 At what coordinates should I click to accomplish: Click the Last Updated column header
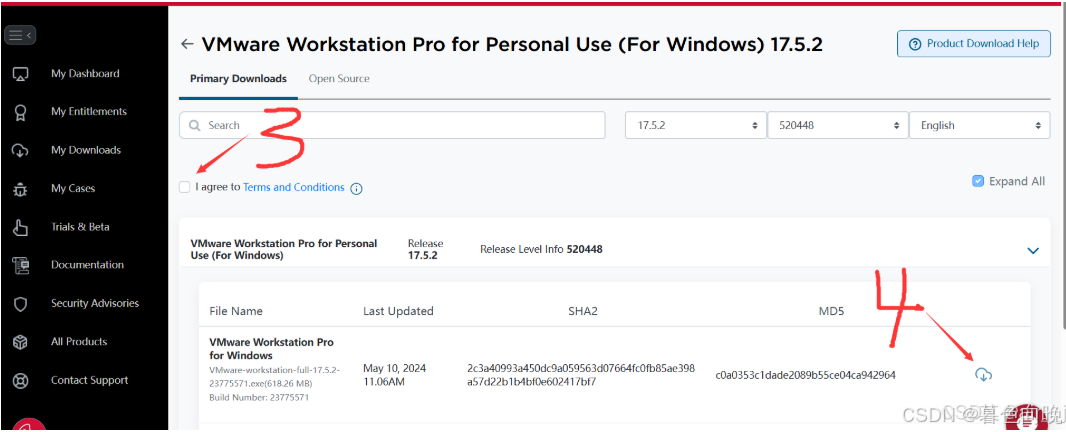pyautogui.click(x=398, y=311)
